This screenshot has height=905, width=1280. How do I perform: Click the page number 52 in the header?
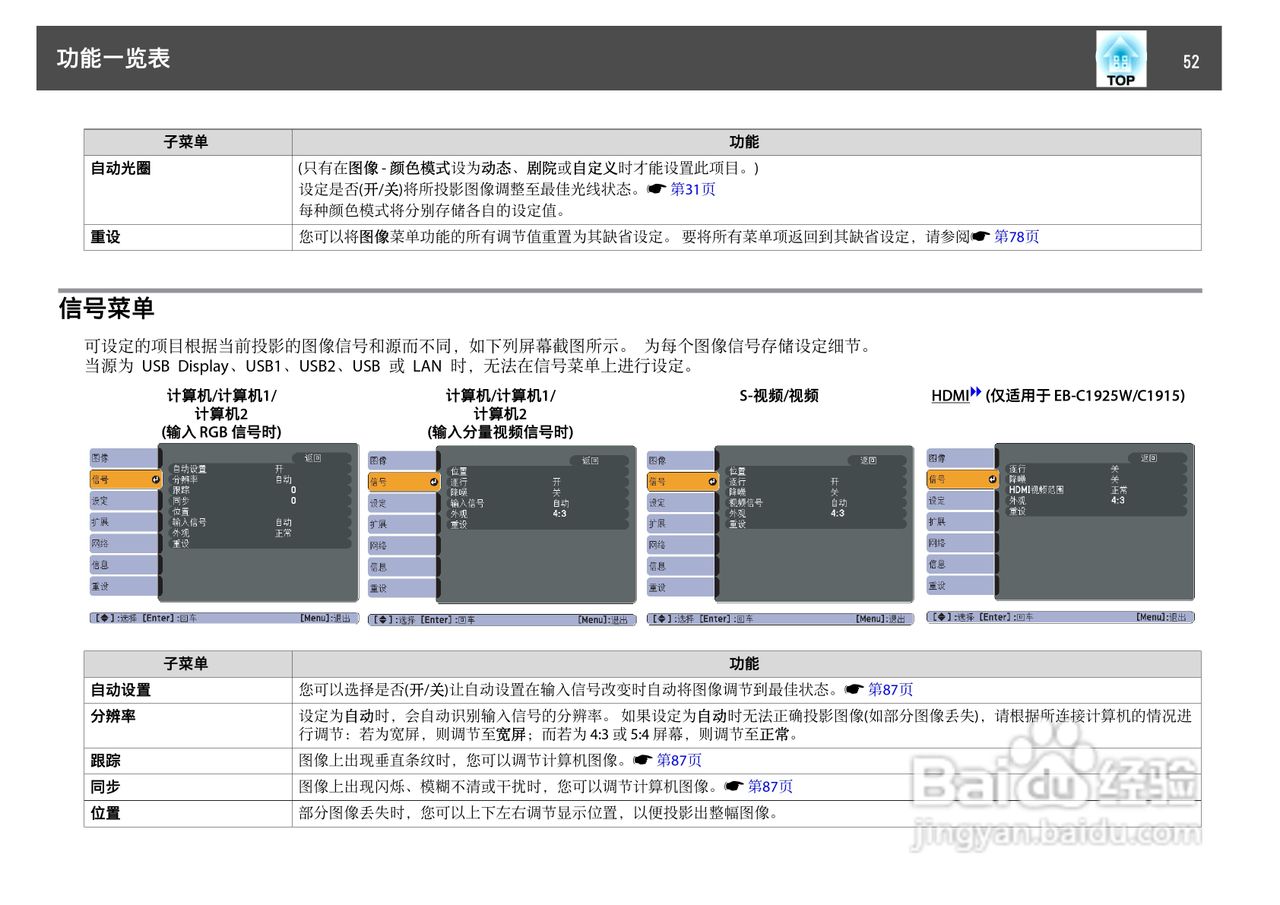coord(1192,59)
